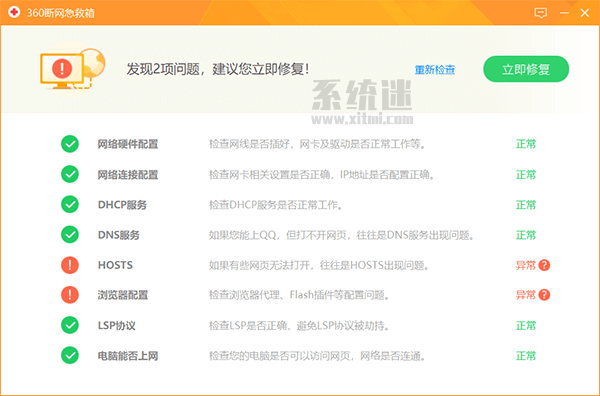Click description 检查您的电脑是否可以访问网页

pyautogui.click(x=317, y=356)
